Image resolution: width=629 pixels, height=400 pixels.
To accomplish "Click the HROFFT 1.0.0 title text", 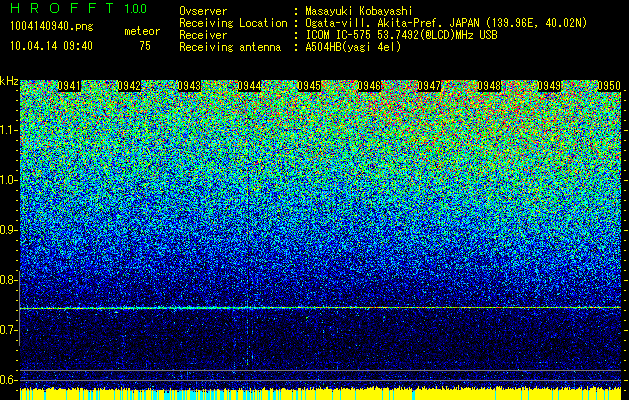I will [x=79, y=8].
